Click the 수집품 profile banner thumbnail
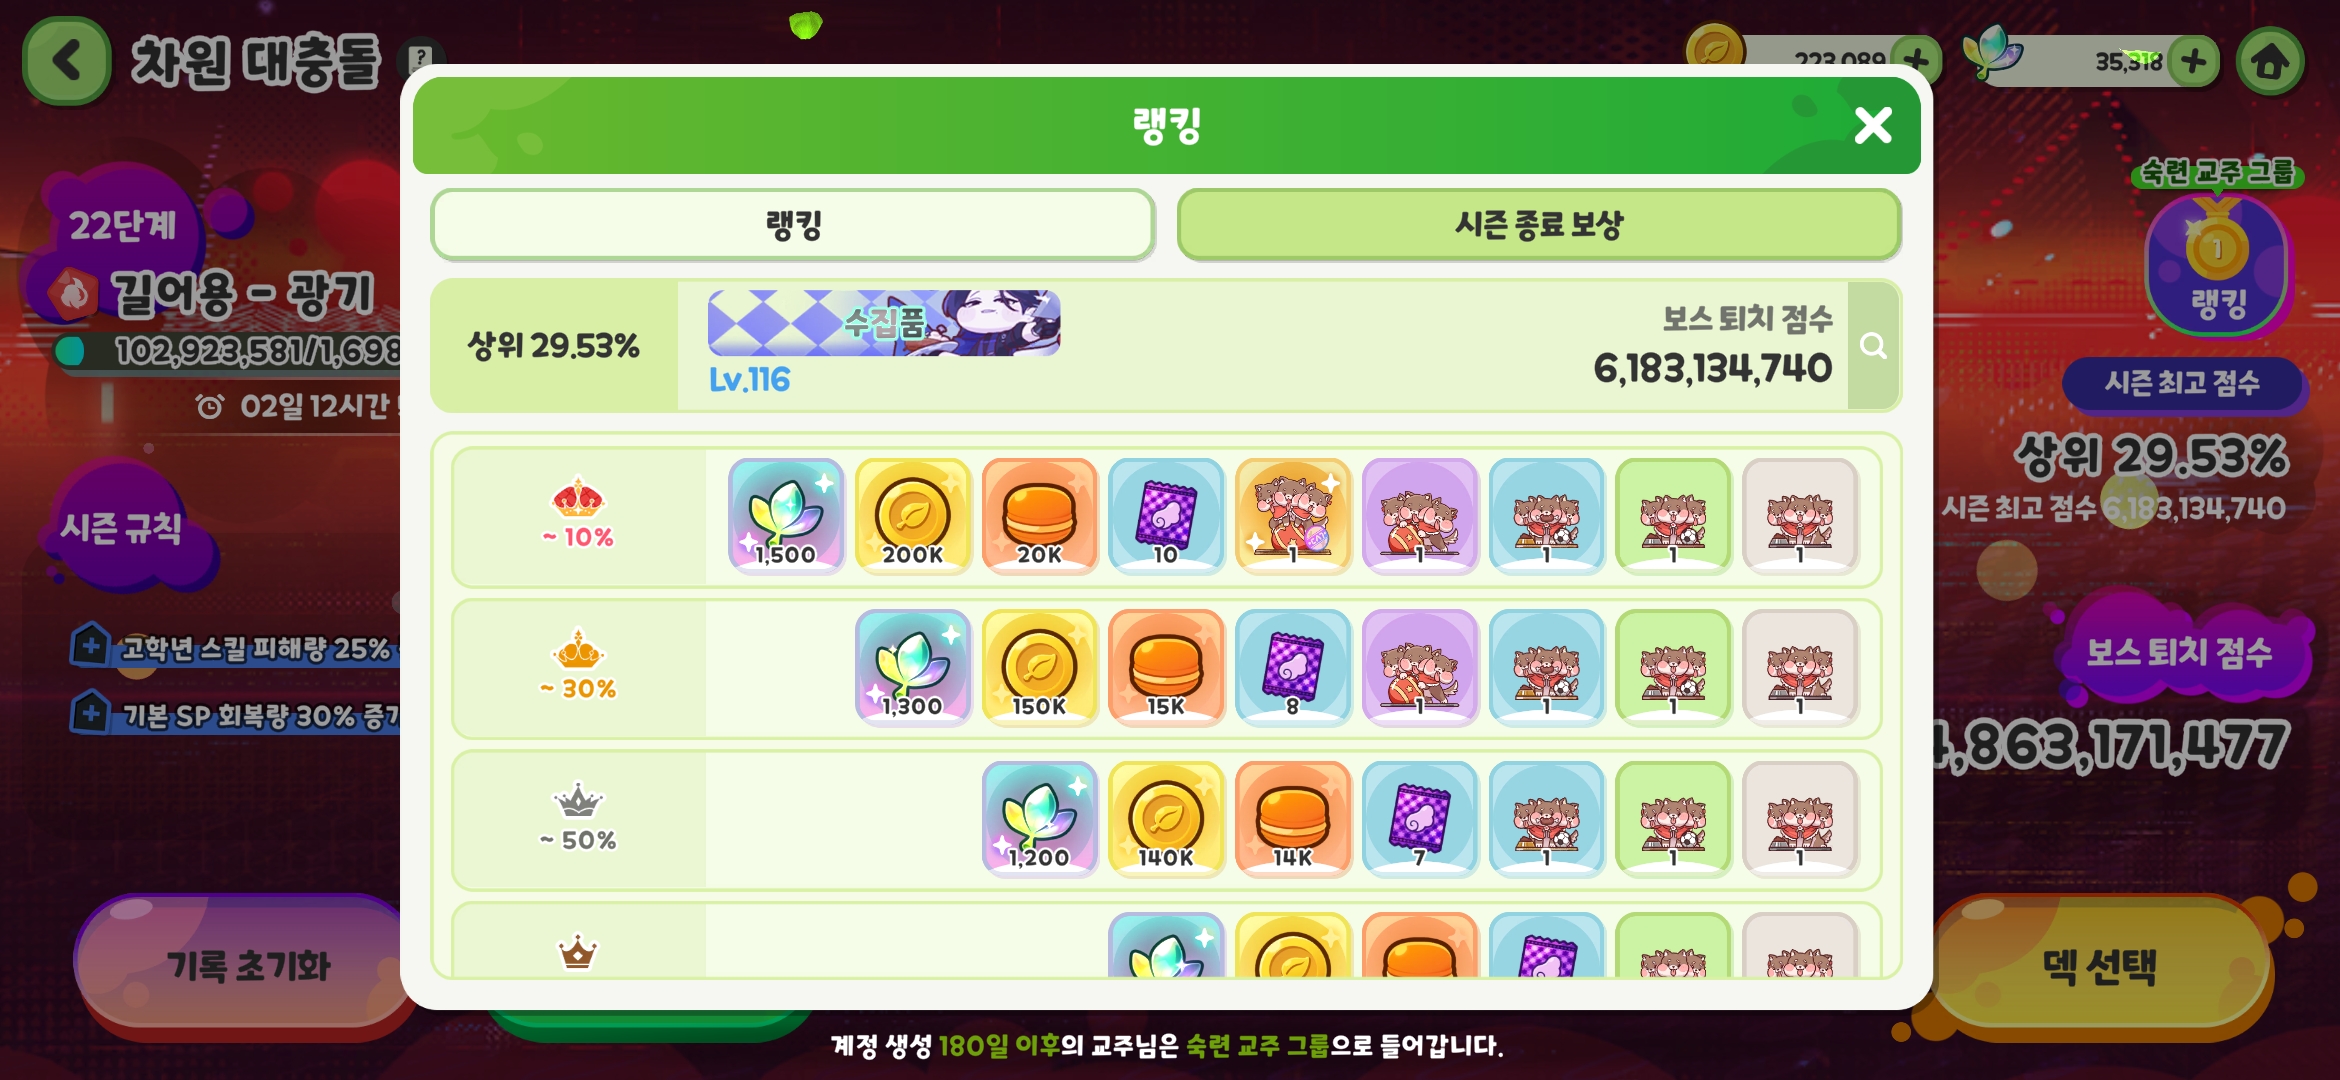This screenshot has width=2340, height=1080. coord(884,323)
